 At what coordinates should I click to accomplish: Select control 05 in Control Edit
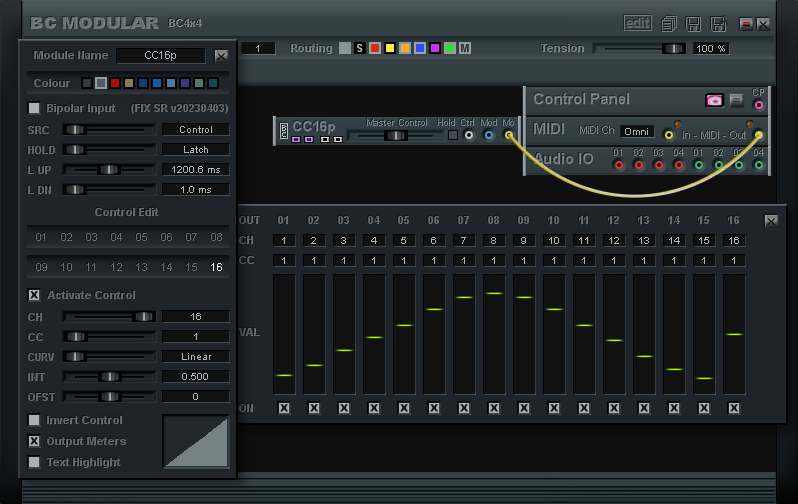point(142,237)
